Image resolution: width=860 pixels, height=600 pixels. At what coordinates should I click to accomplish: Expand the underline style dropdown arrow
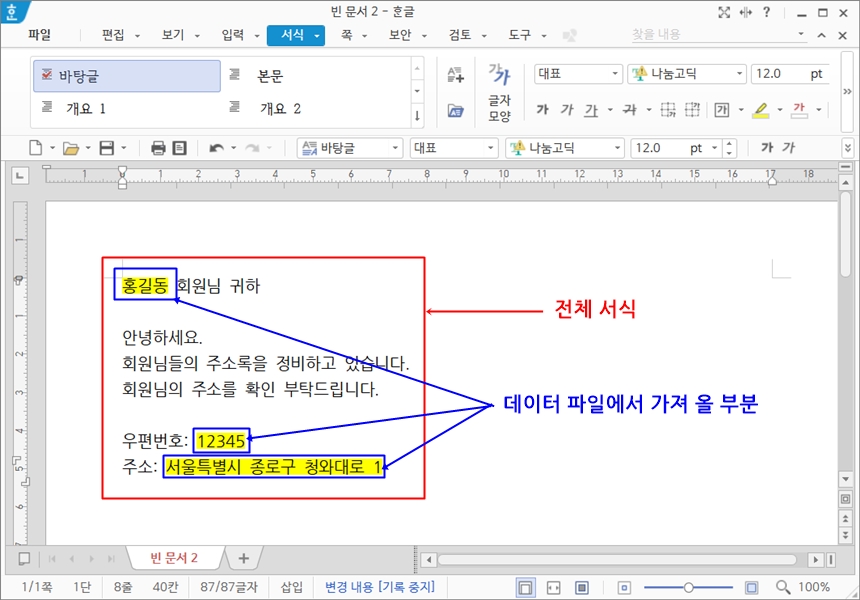(610, 110)
